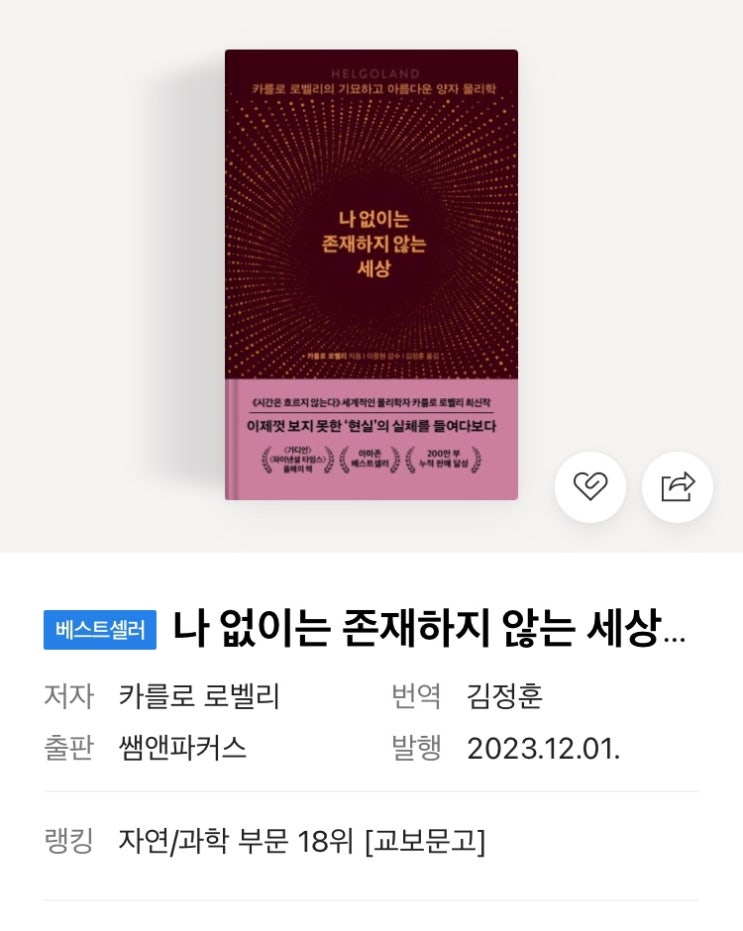
Task: Tap the heart wishlist icon
Action: pyautogui.click(x=590, y=487)
